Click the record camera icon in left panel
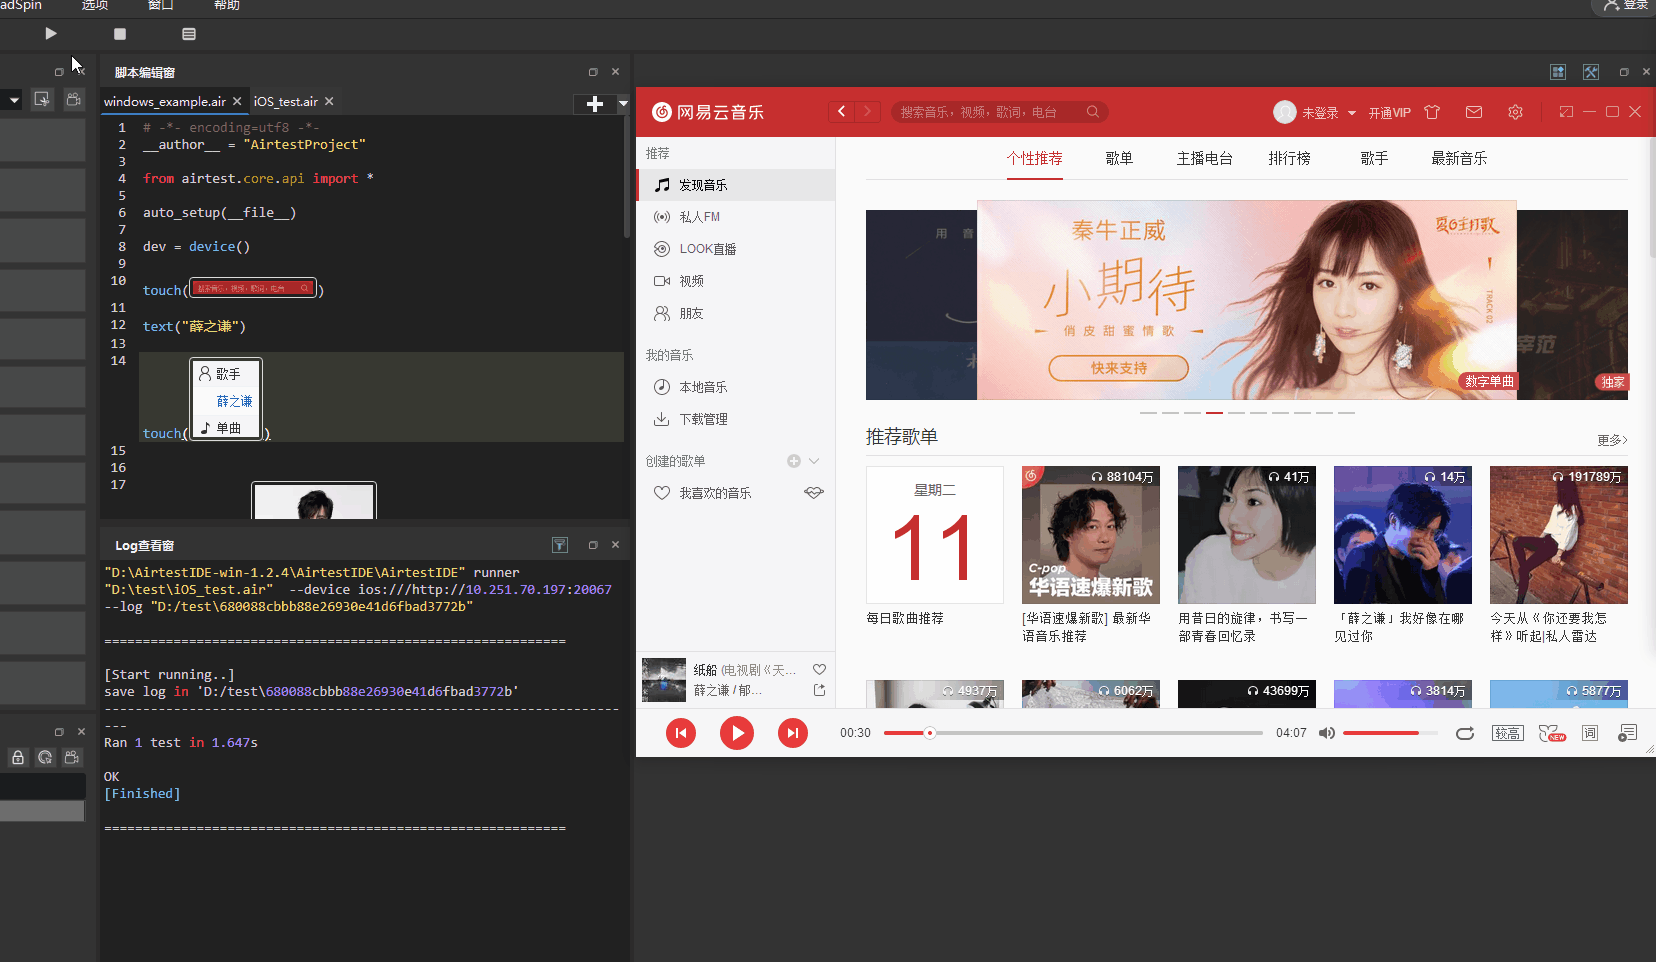Image resolution: width=1656 pixels, height=962 pixels. click(73, 99)
